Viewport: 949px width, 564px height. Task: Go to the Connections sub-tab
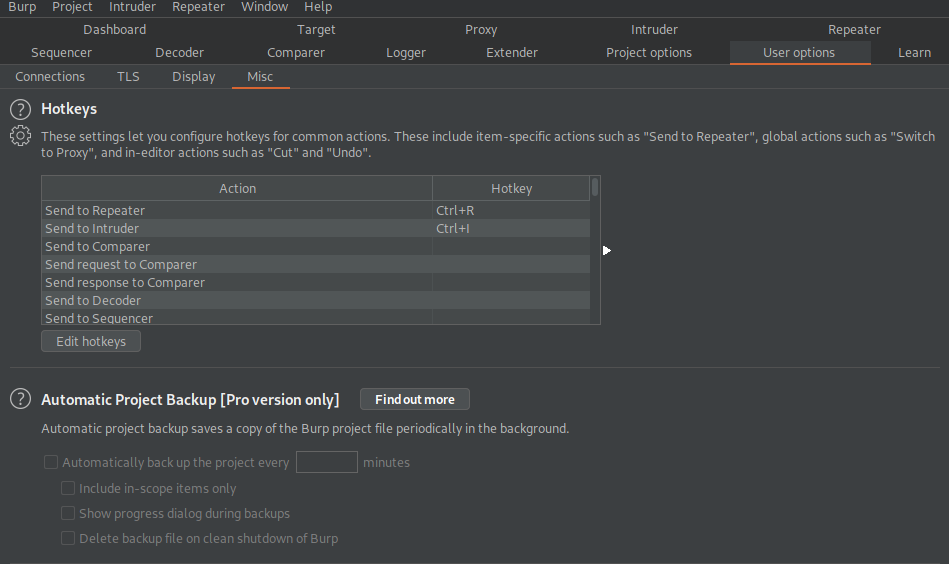pos(50,77)
